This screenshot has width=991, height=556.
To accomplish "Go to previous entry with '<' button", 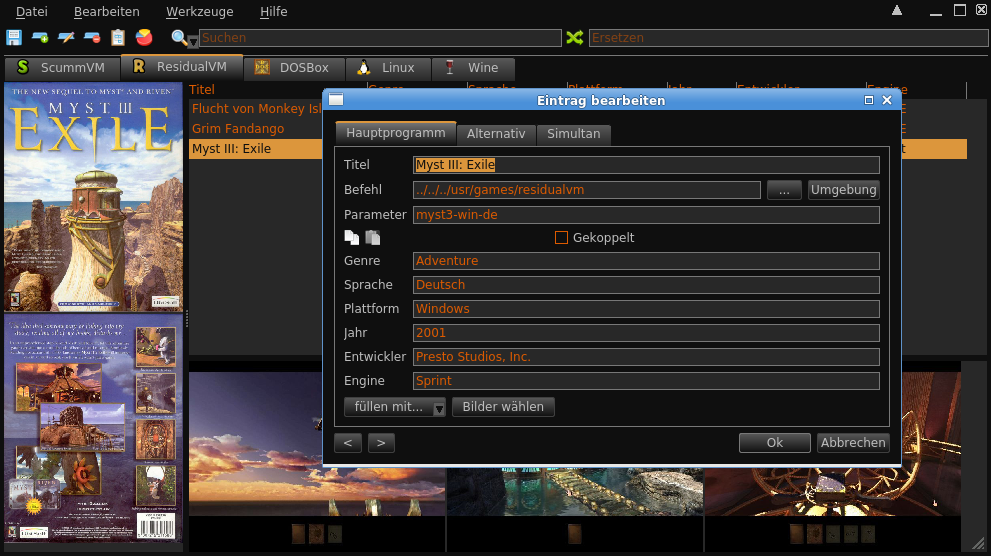I will tap(348, 443).
